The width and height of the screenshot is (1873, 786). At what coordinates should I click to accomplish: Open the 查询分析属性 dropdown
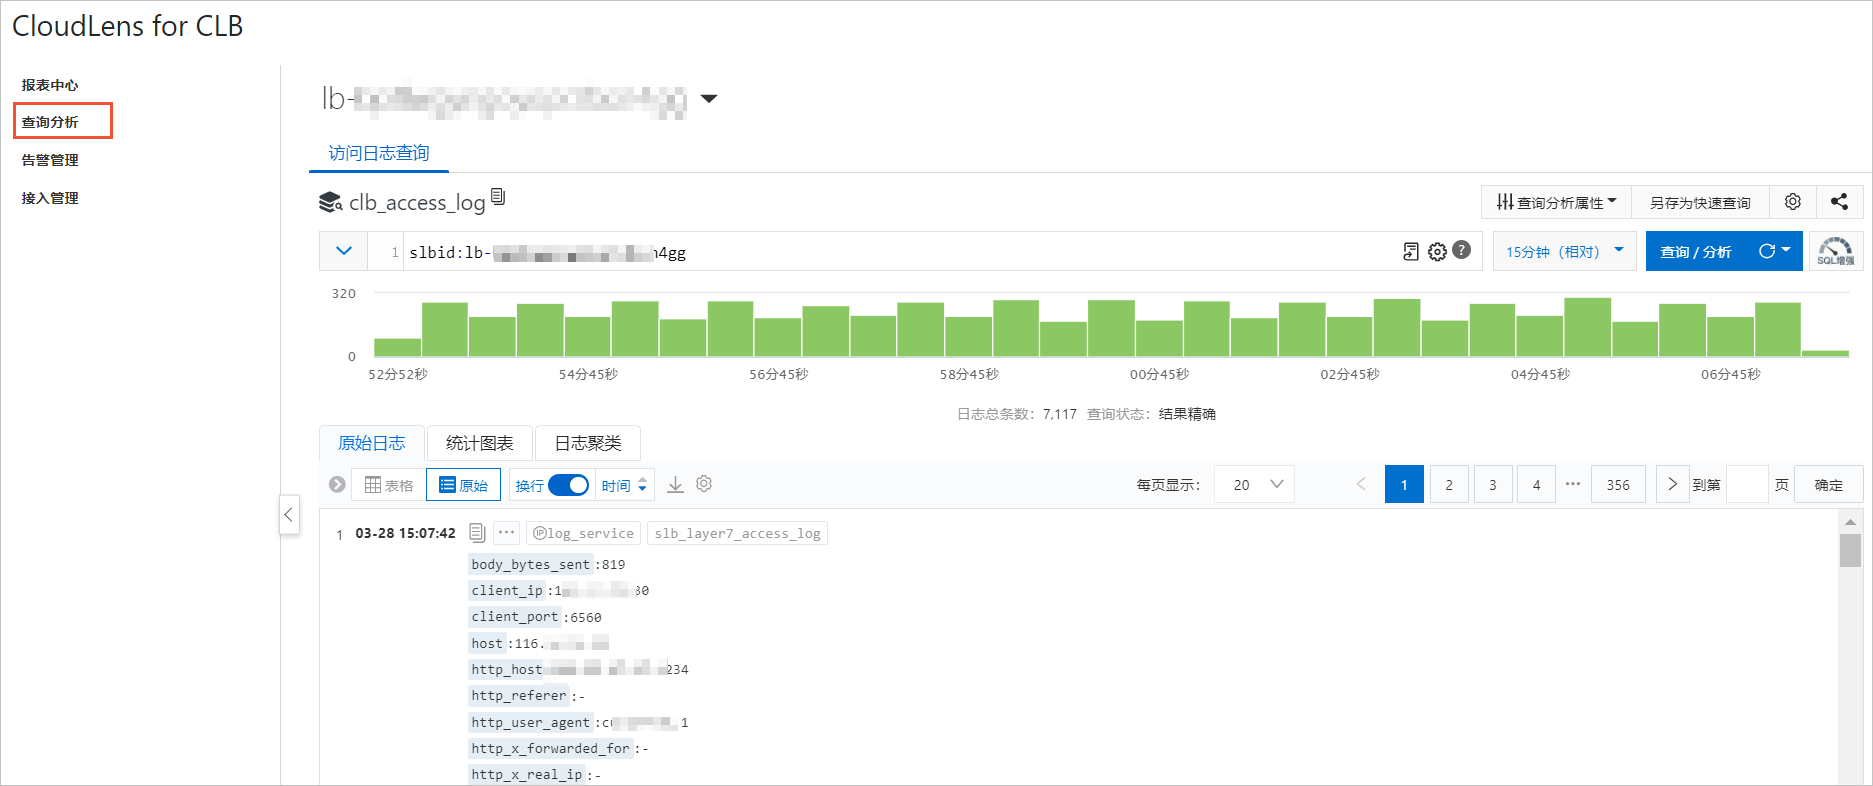click(x=1556, y=202)
